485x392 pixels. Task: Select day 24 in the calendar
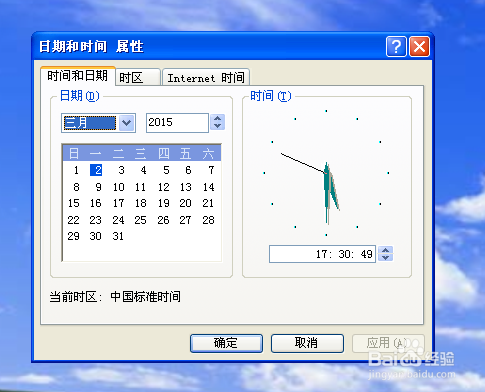(x=118, y=220)
